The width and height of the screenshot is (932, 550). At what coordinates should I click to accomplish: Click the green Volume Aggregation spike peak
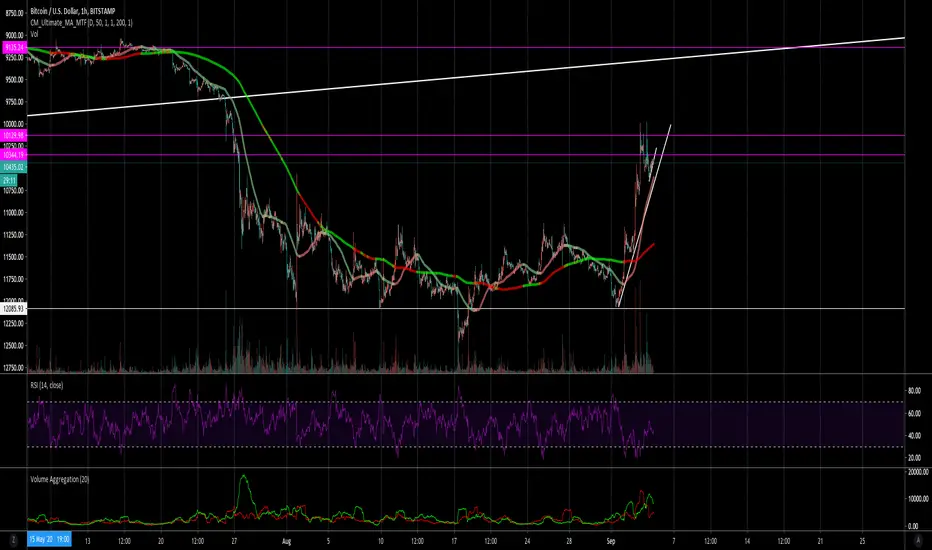point(244,476)
